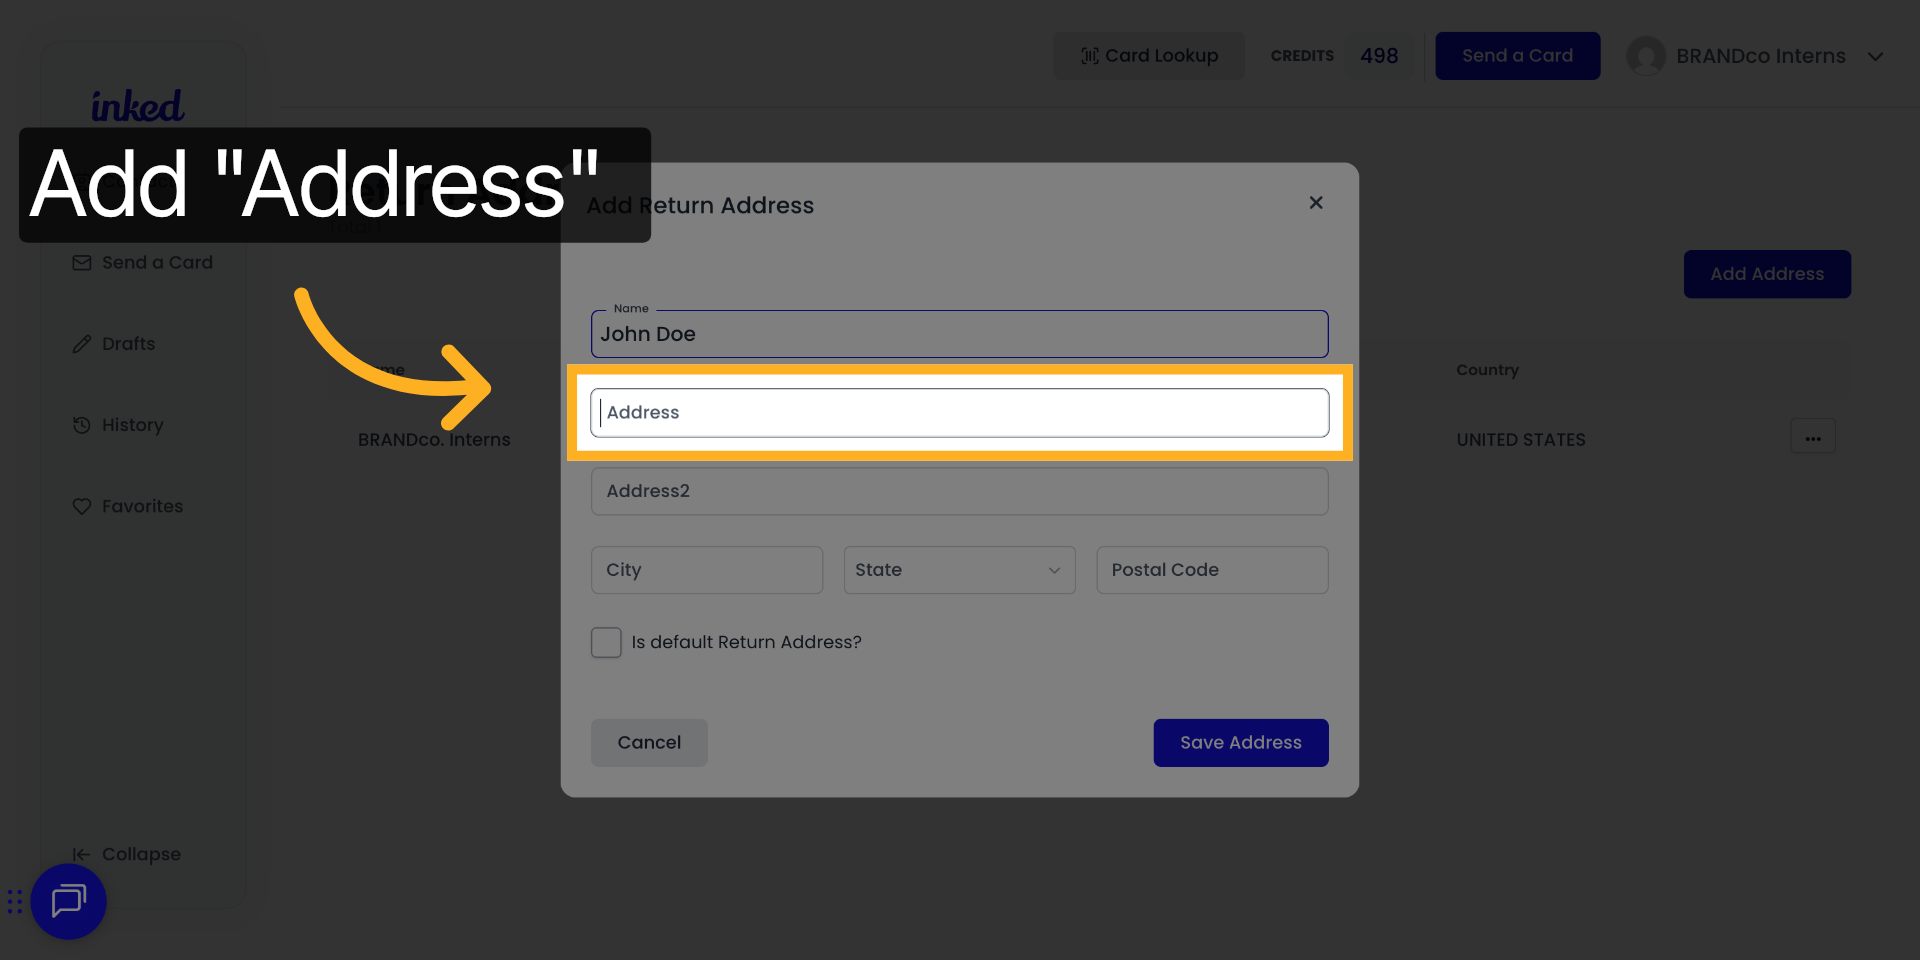Viewport: 1920px width, 960px height.
Task: Open the BRANDco Interns profile avatar
Action: (x=1646, y=56)
